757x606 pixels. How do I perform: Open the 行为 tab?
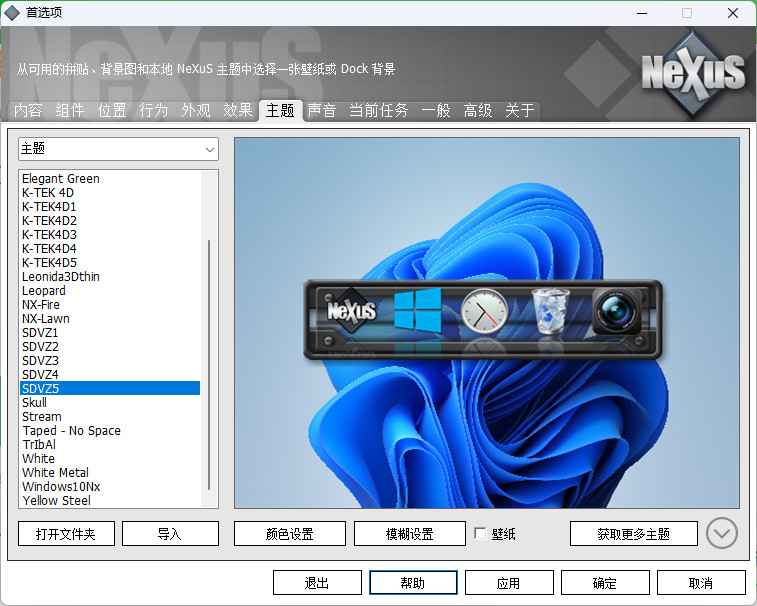point(154,111)
